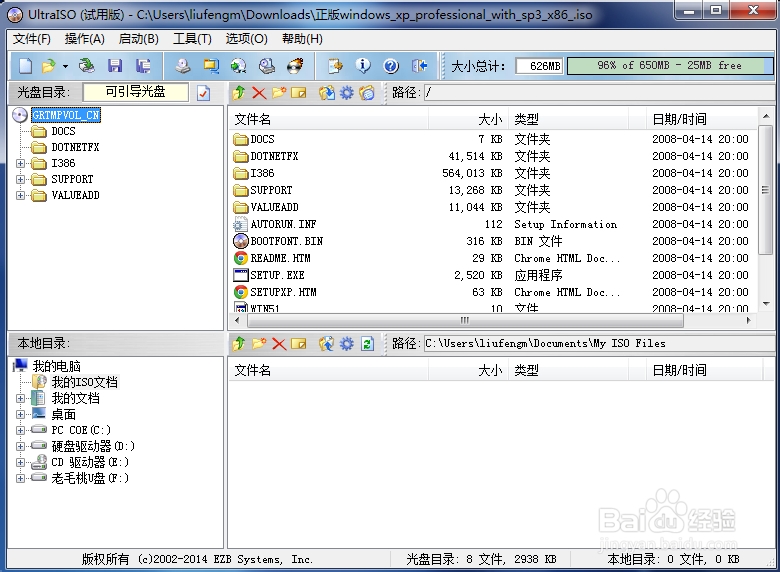Sort local list by 文件名 column header
This screenshot has height=572, width=780.
click(328, 371)
